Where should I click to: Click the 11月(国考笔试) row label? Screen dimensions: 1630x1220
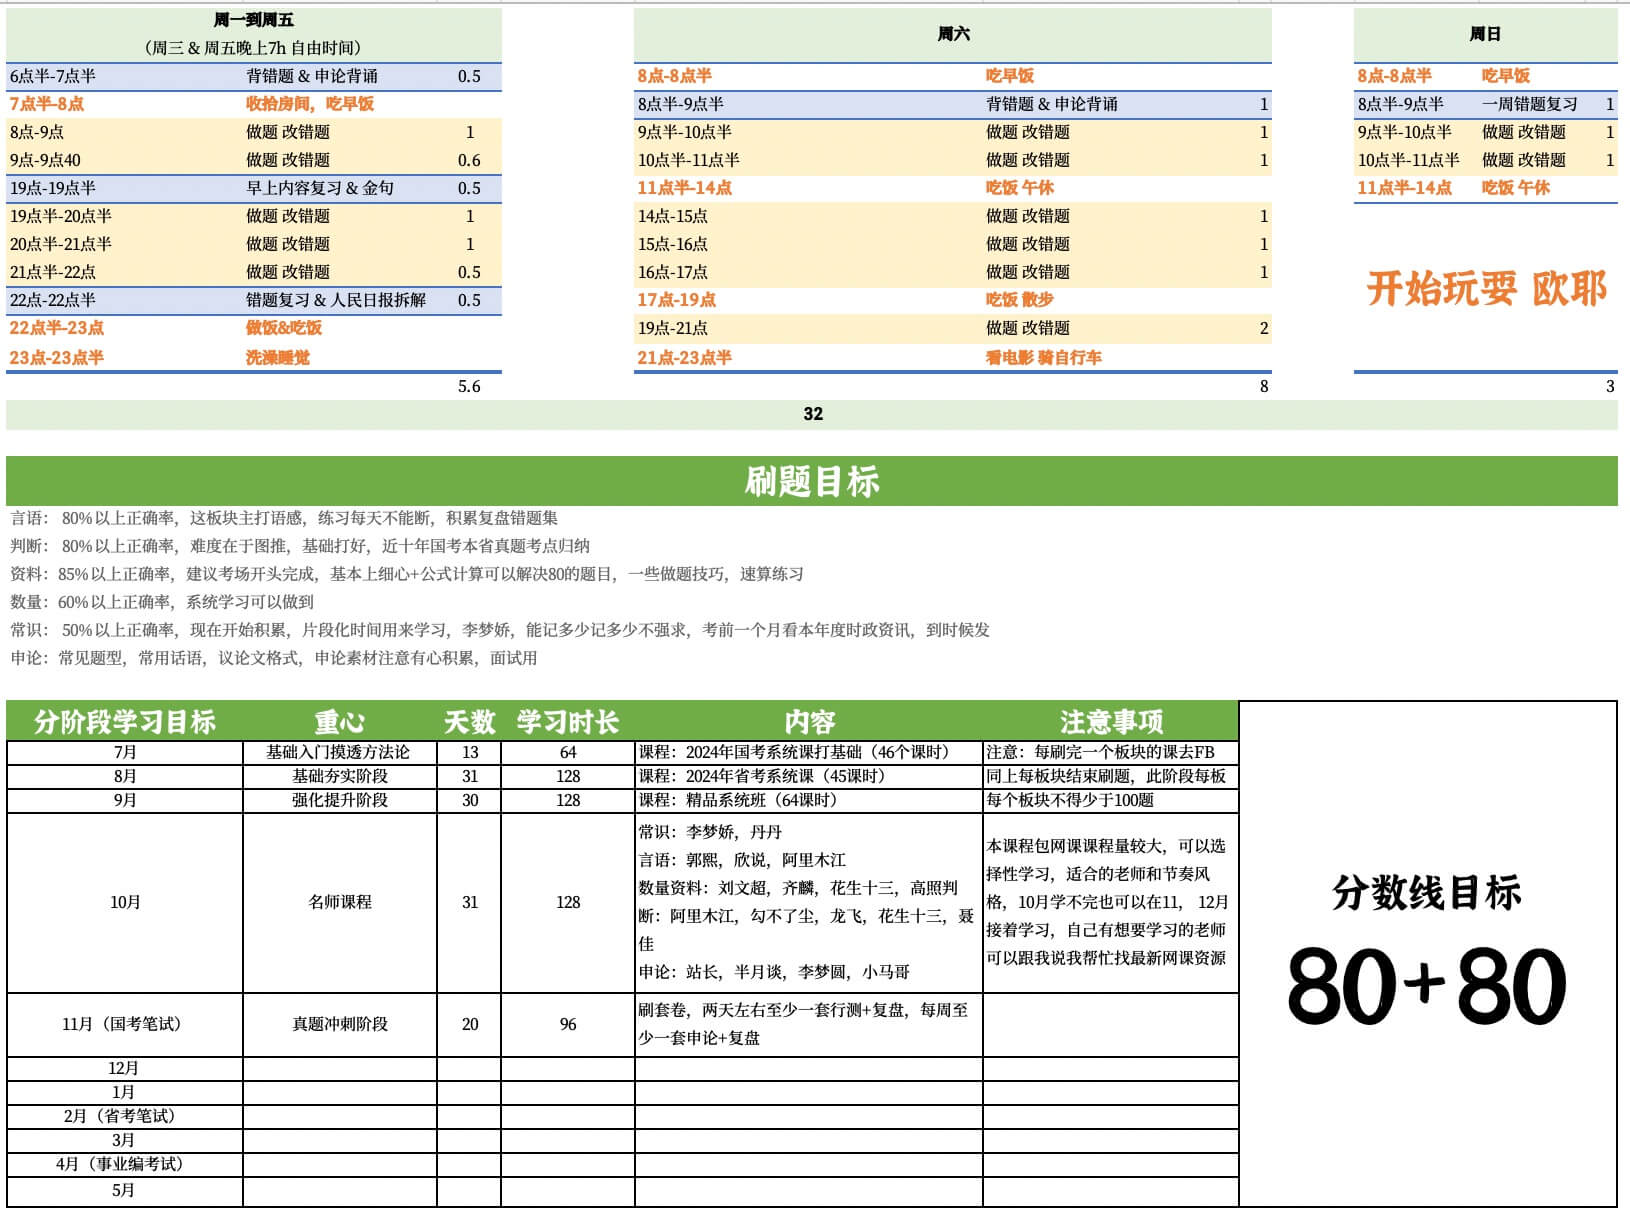click(x=125, y=1024)
